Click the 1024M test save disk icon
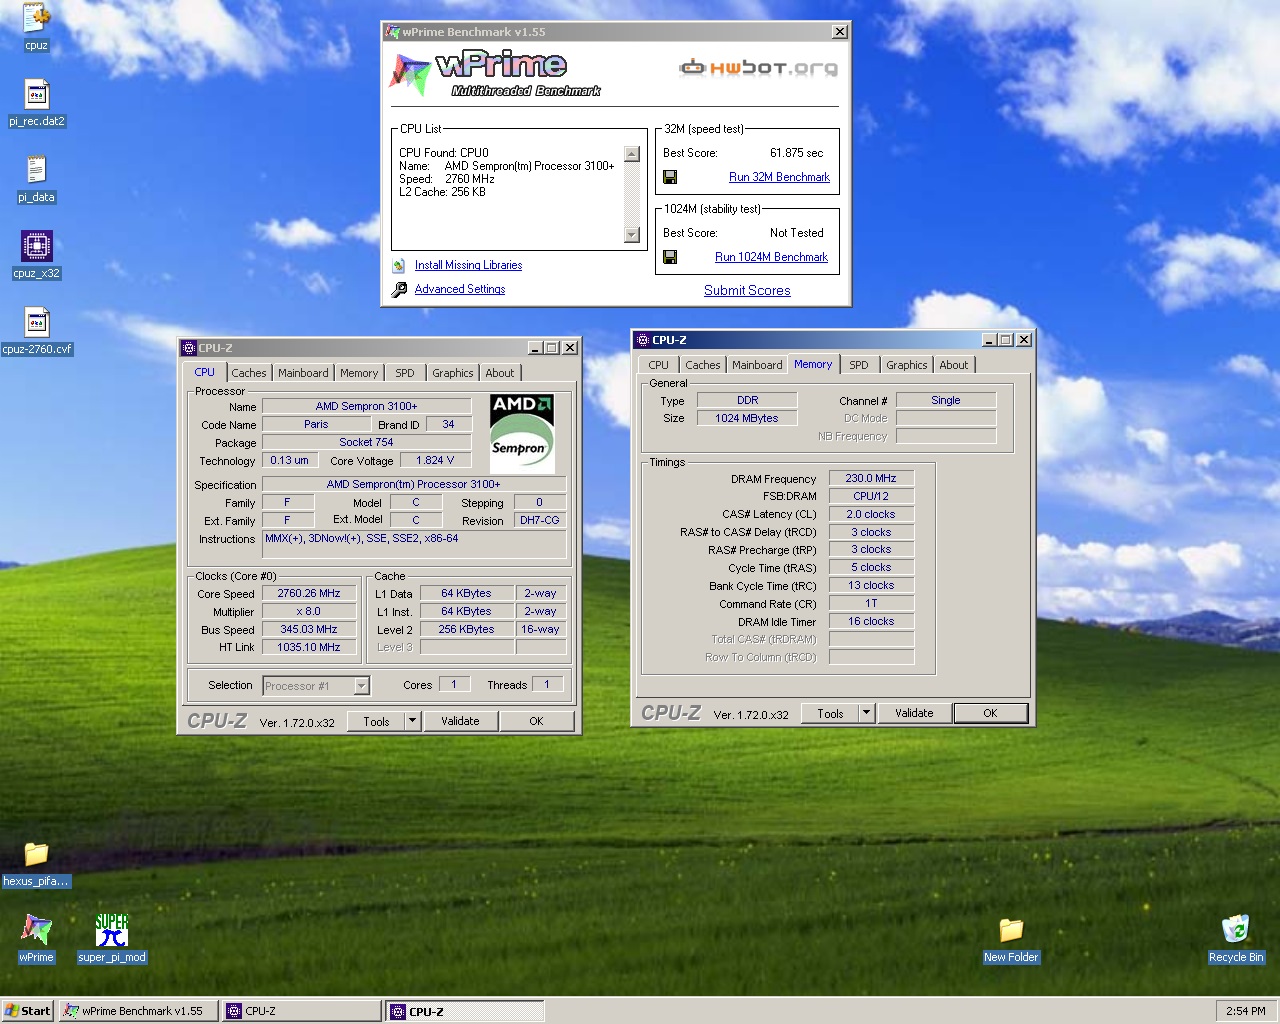 click(670, 257)
